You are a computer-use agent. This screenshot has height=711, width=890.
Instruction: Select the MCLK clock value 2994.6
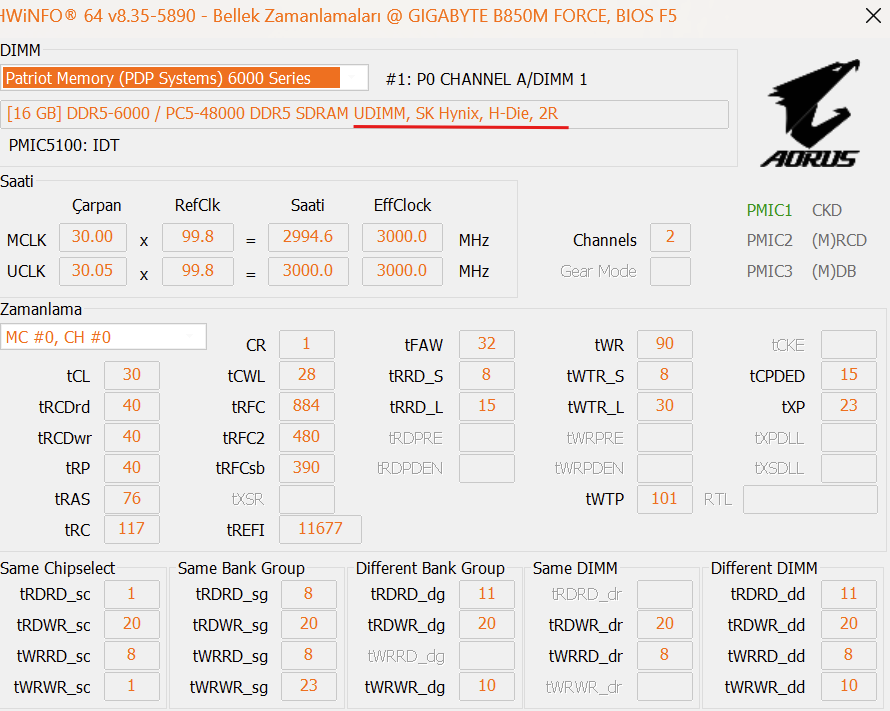pos(308,237)
